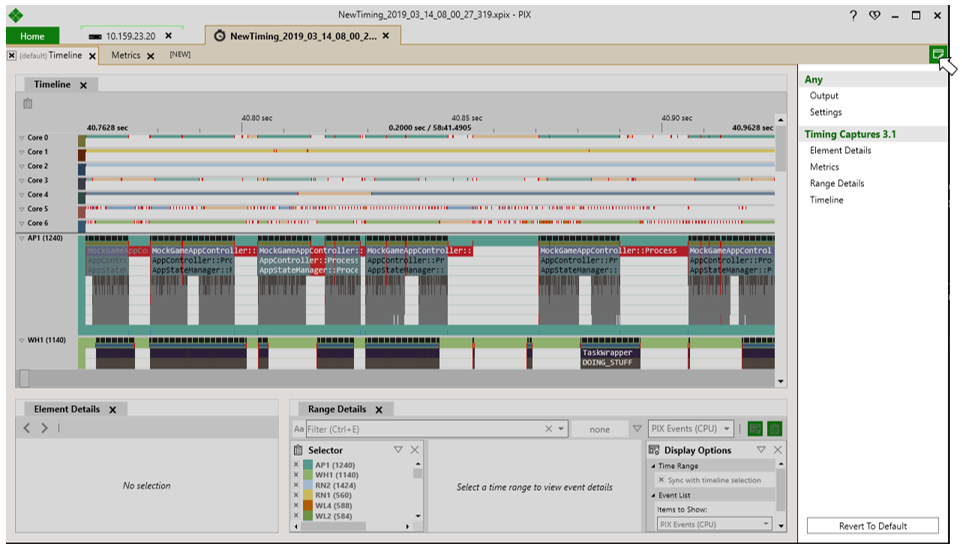Switch to the Home tab

tap(33, 36)
